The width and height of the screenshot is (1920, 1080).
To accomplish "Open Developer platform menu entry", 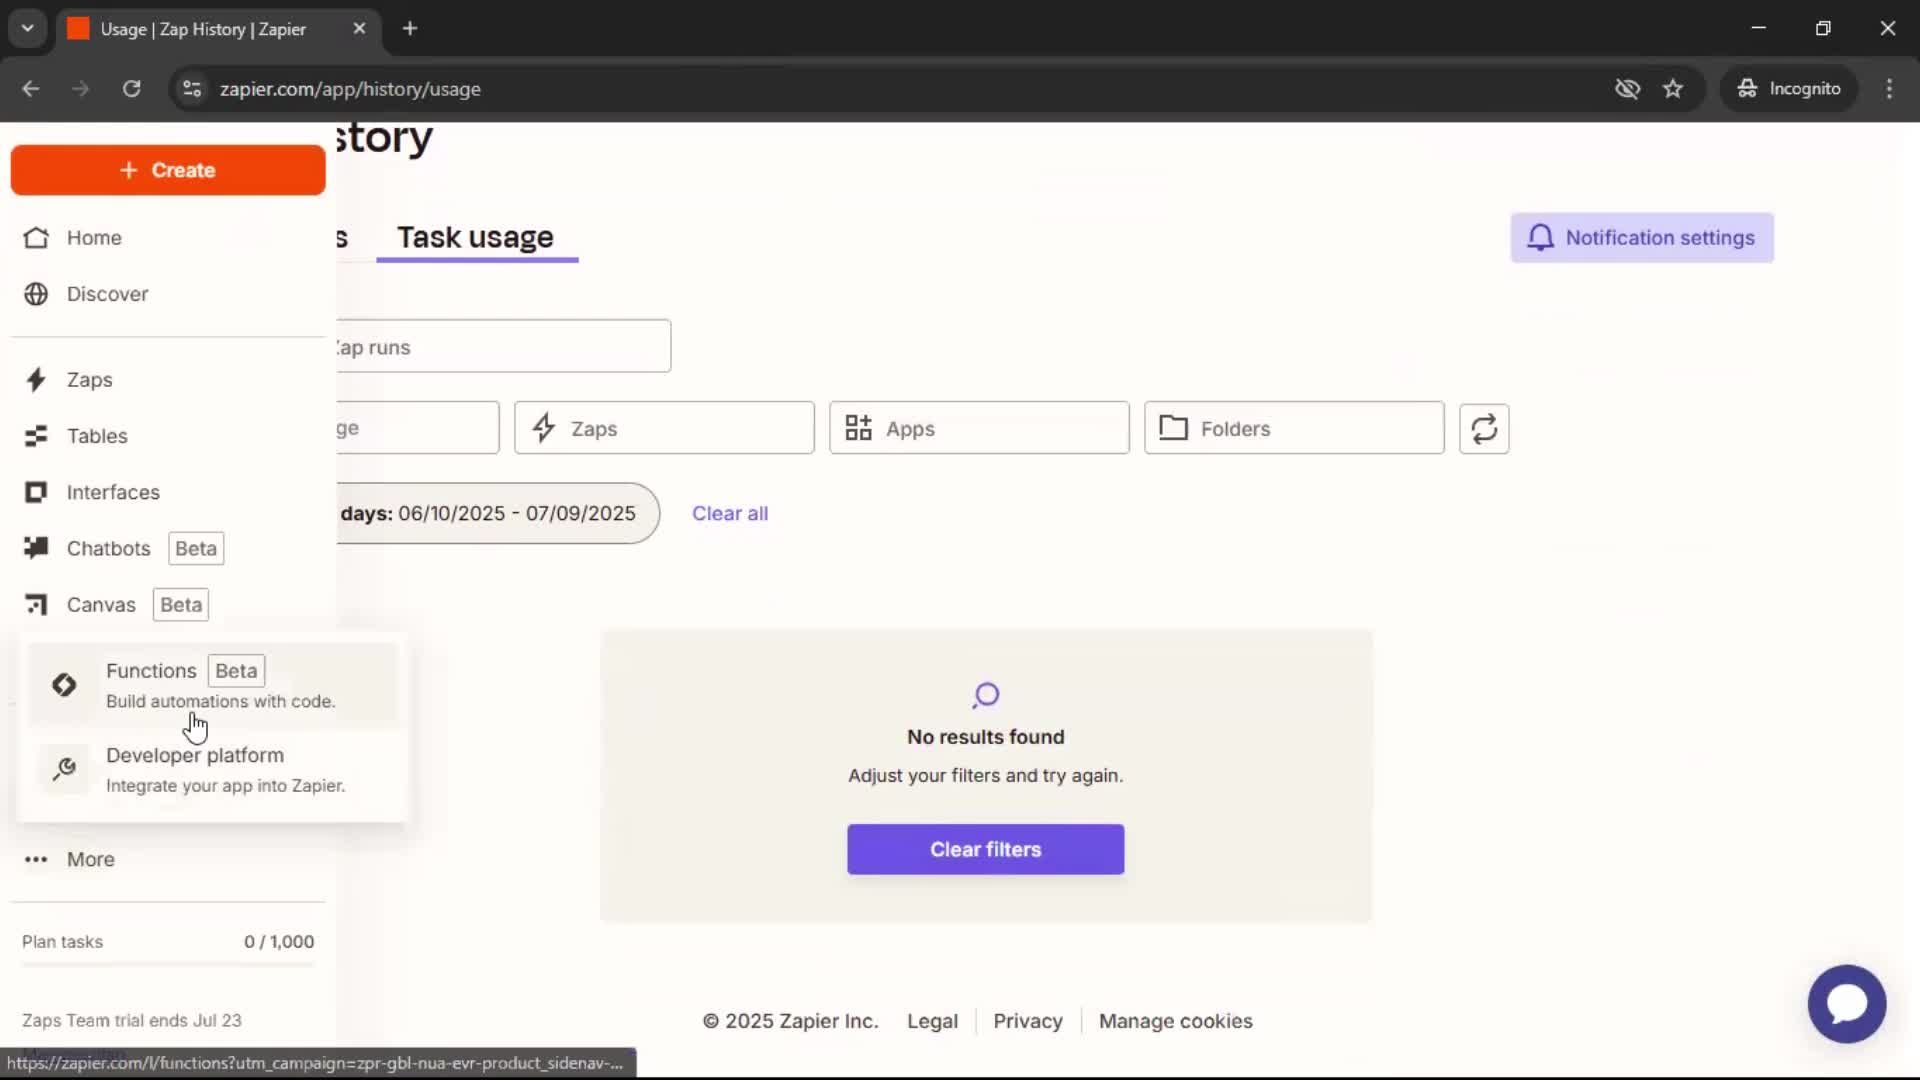I will pyautogui.click(x=212, y=769).
